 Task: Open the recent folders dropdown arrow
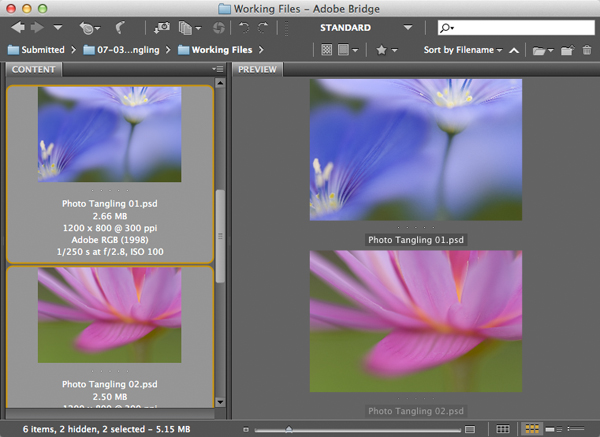click(x=58, y=28)
